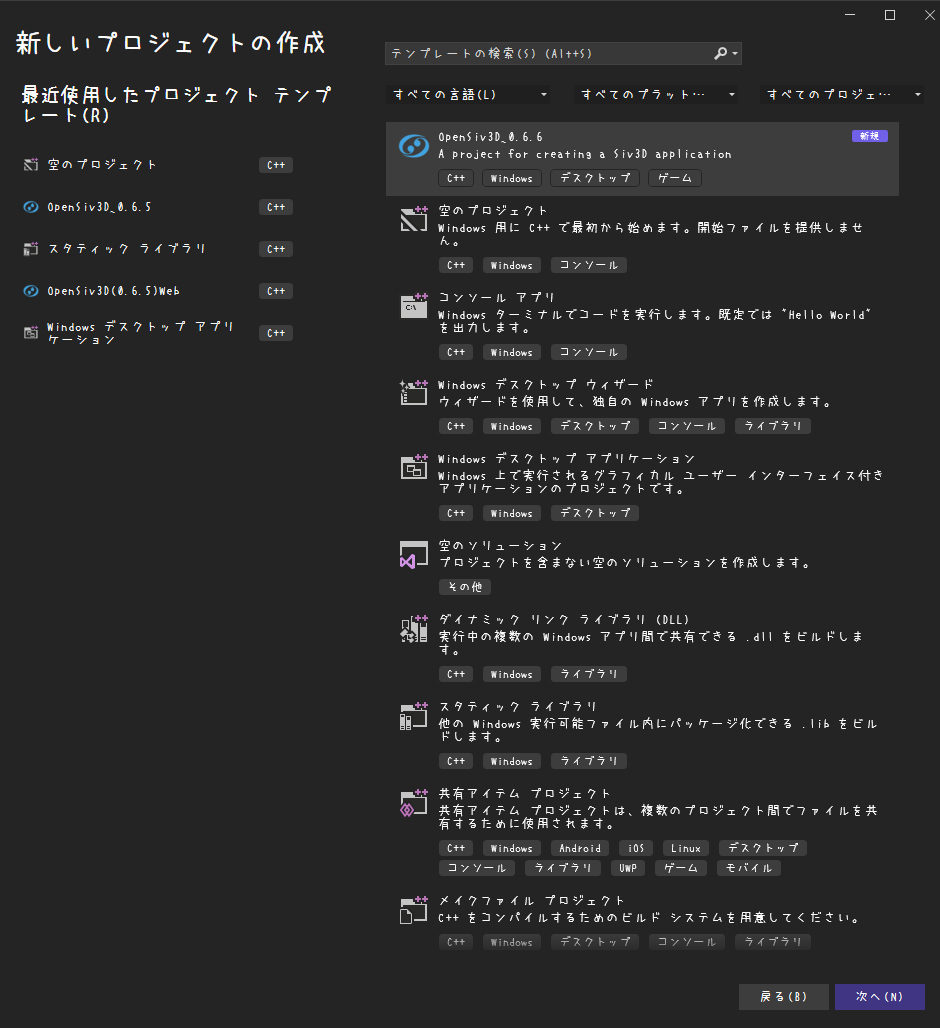940x1028 pixels.
Task: Open the すべてのプラットフォーム dropdown
Action: pos(657,94)
